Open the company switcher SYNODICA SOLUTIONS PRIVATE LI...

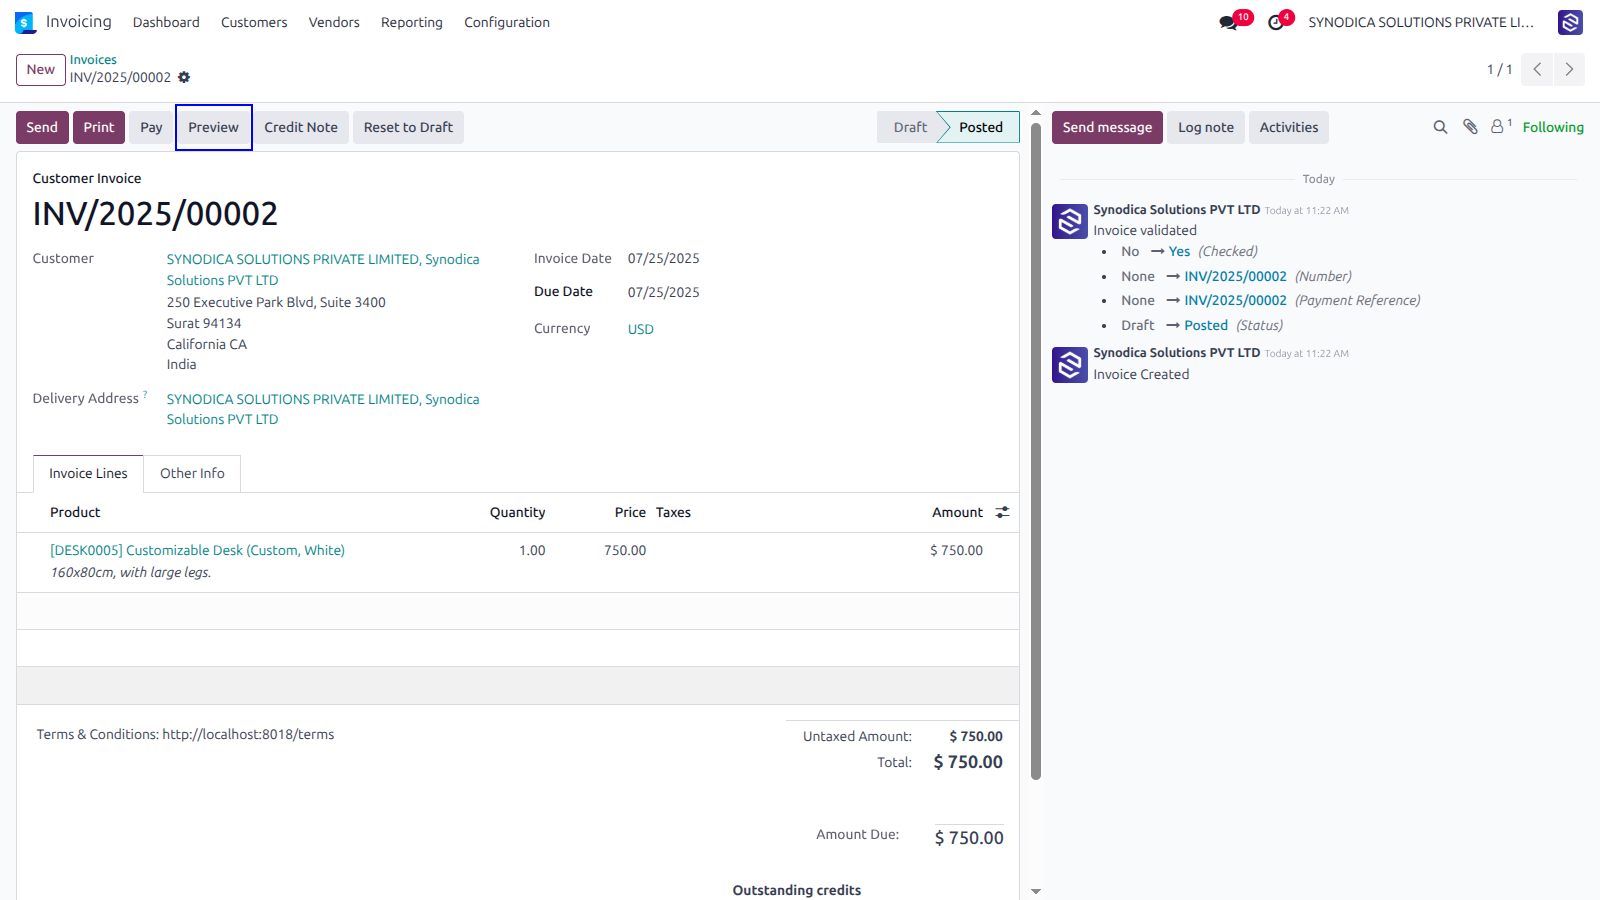(x=1421, y=22)
